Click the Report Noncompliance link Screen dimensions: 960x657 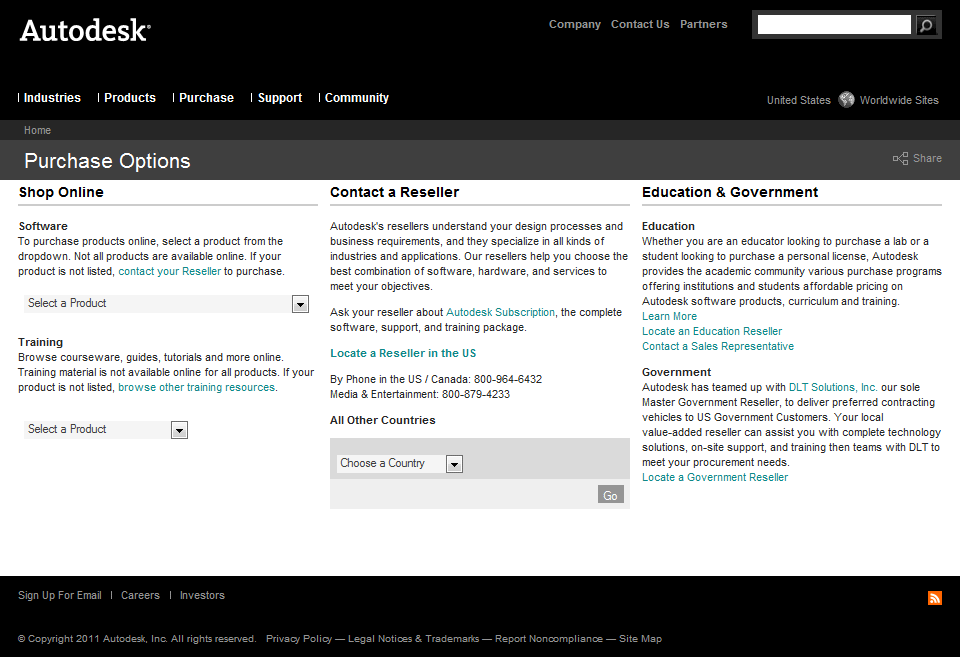click(x=549, y=639)
